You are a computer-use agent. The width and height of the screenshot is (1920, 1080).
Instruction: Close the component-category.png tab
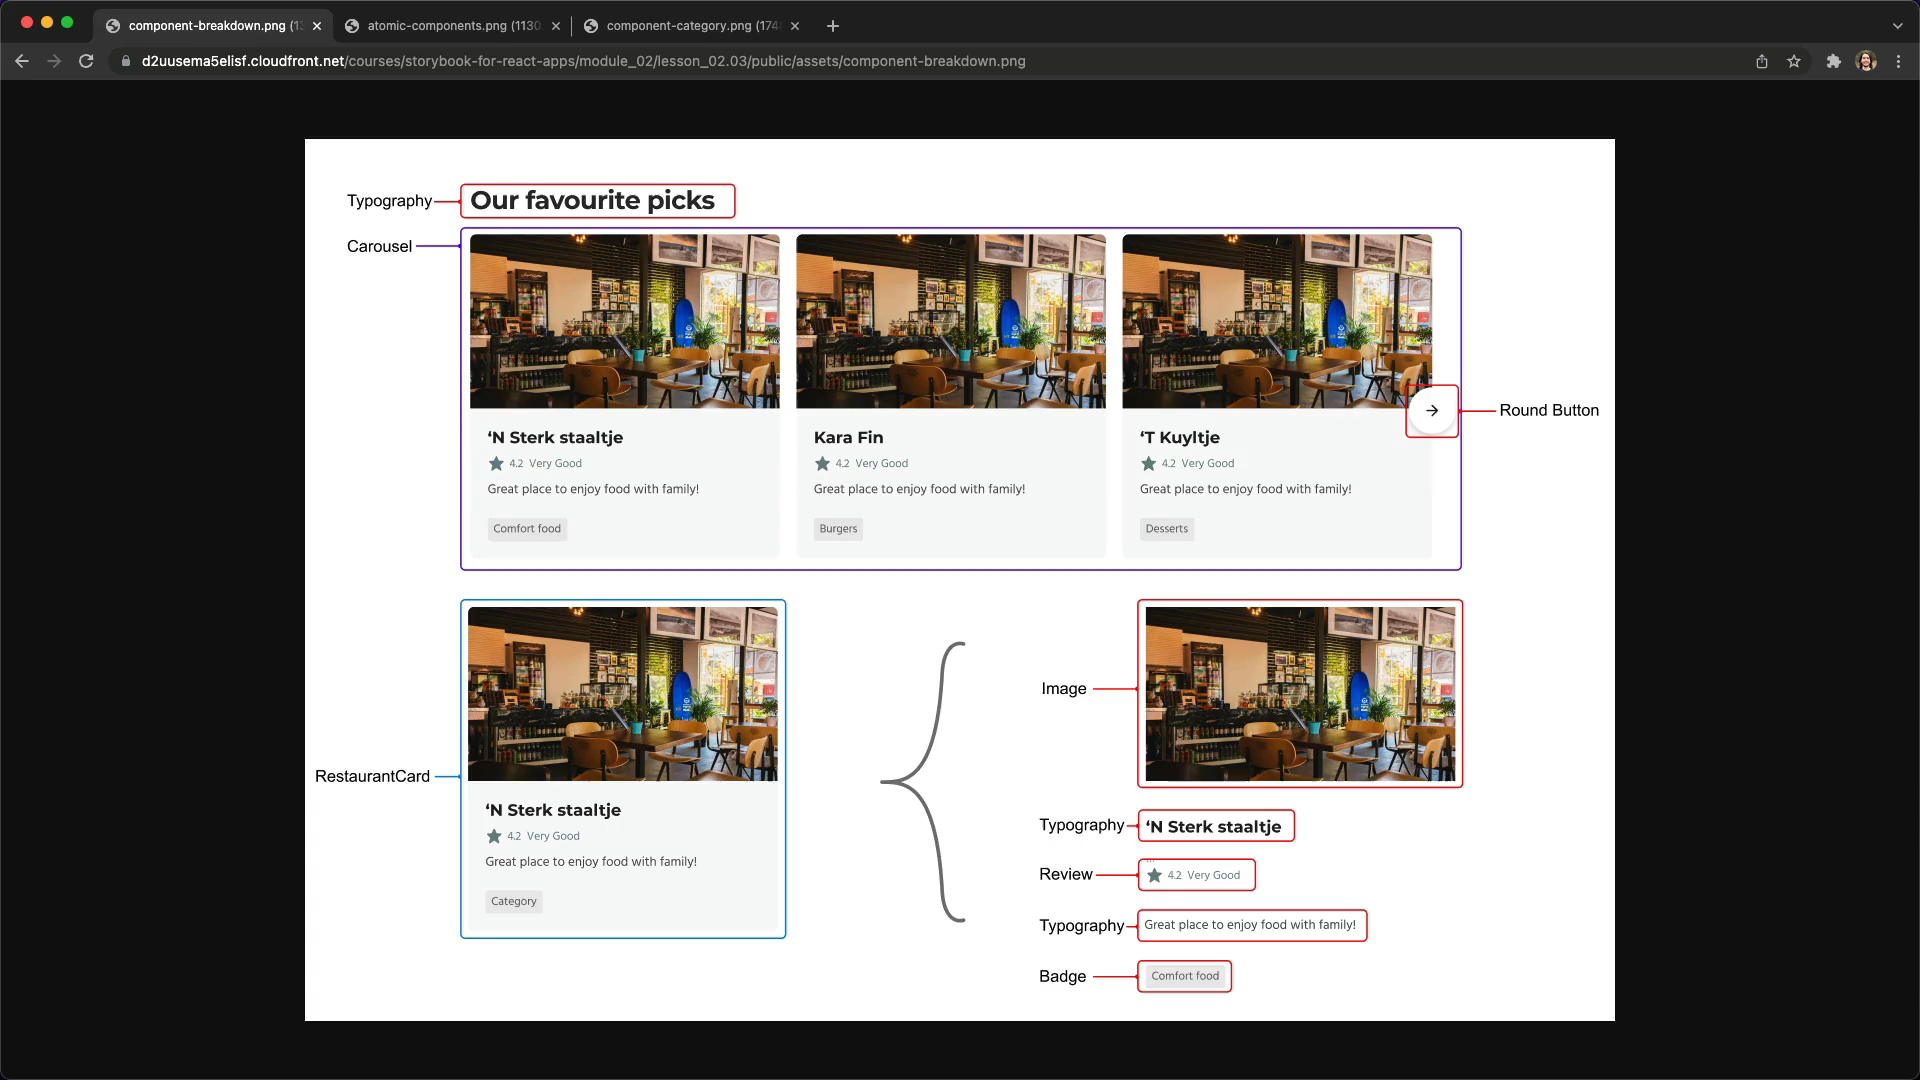point(795,26)
